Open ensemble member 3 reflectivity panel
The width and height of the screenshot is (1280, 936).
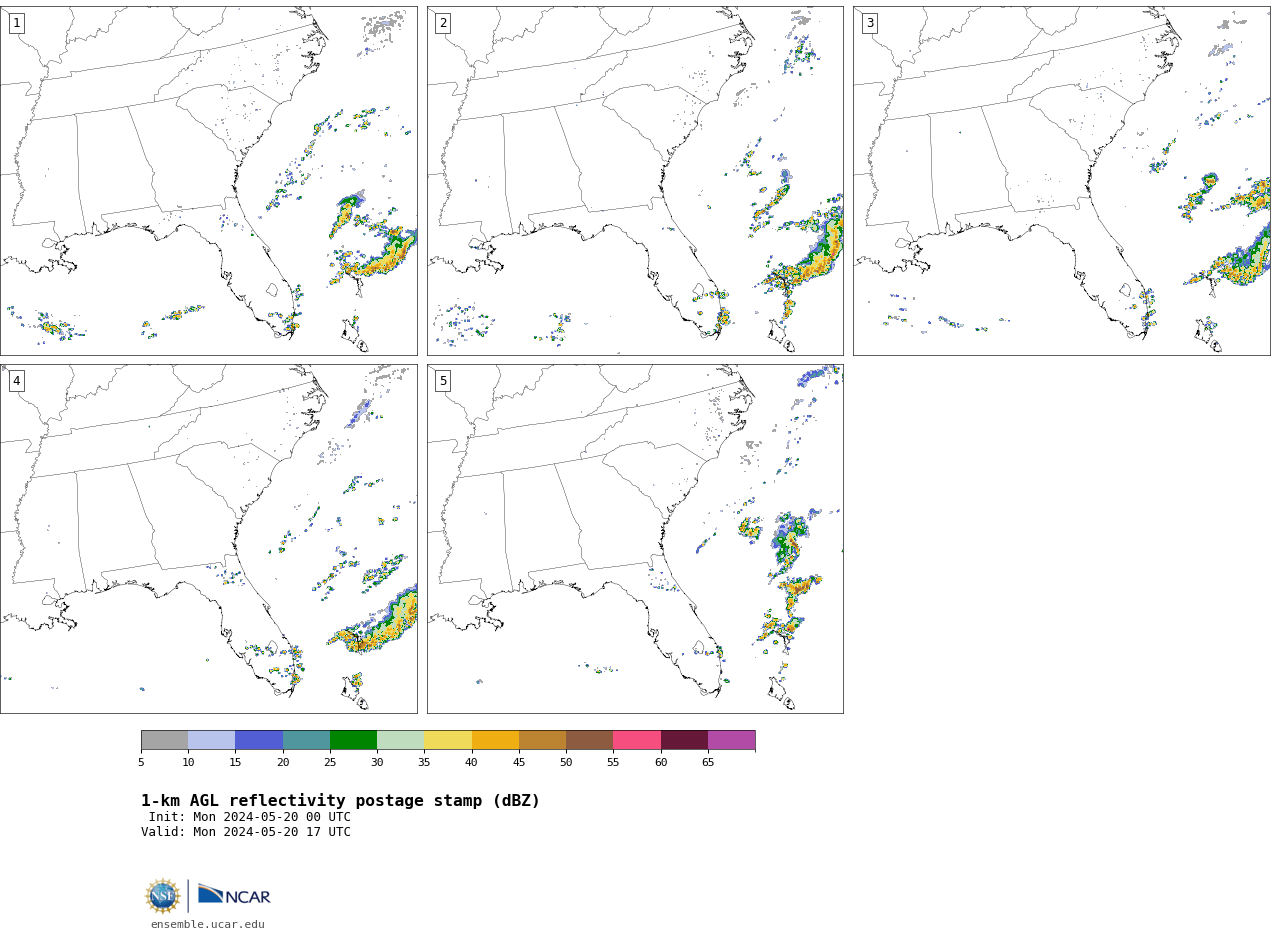tap(1062, 181)
